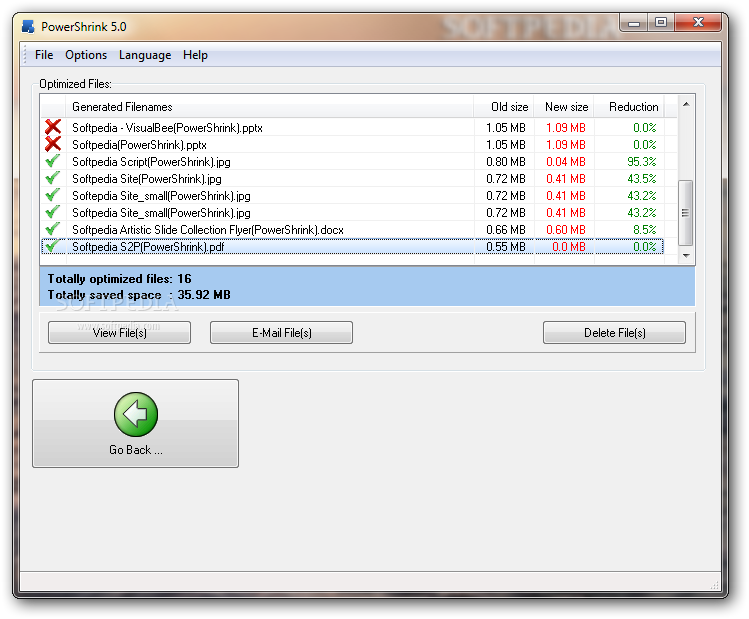Click the Delete File(s) button

[614, 332]
